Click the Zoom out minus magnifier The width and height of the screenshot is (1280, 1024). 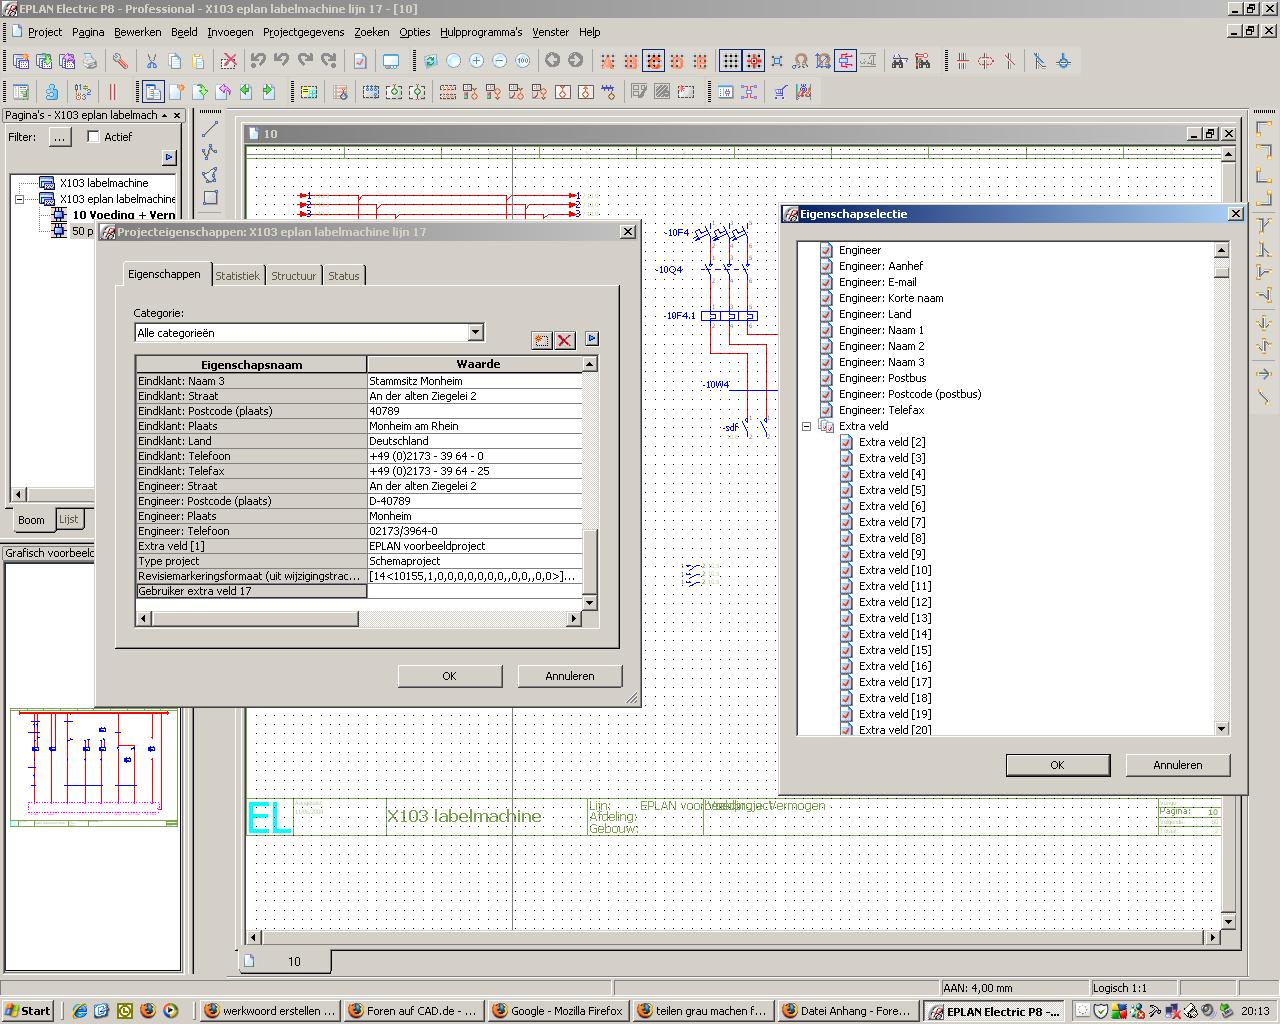[x=500, y=61]
